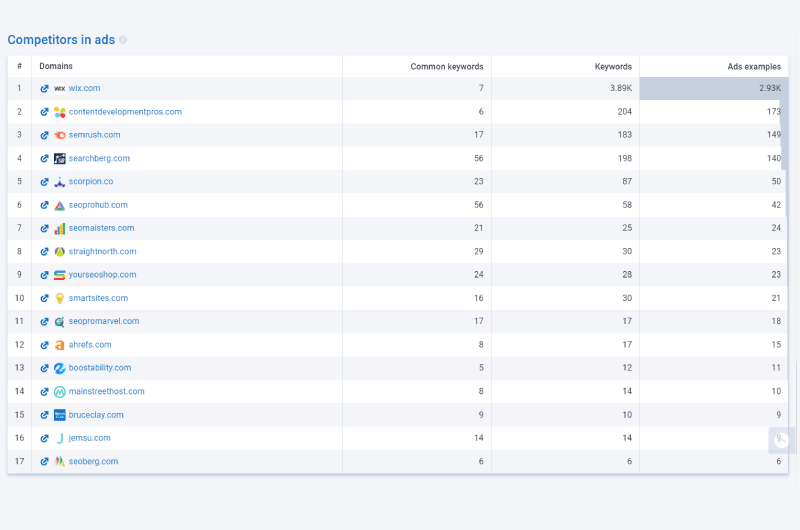This screenshot has width=800, height=530.
Task: Click the bruceclay.com blue favicon
Action: (x=60, y=415)
